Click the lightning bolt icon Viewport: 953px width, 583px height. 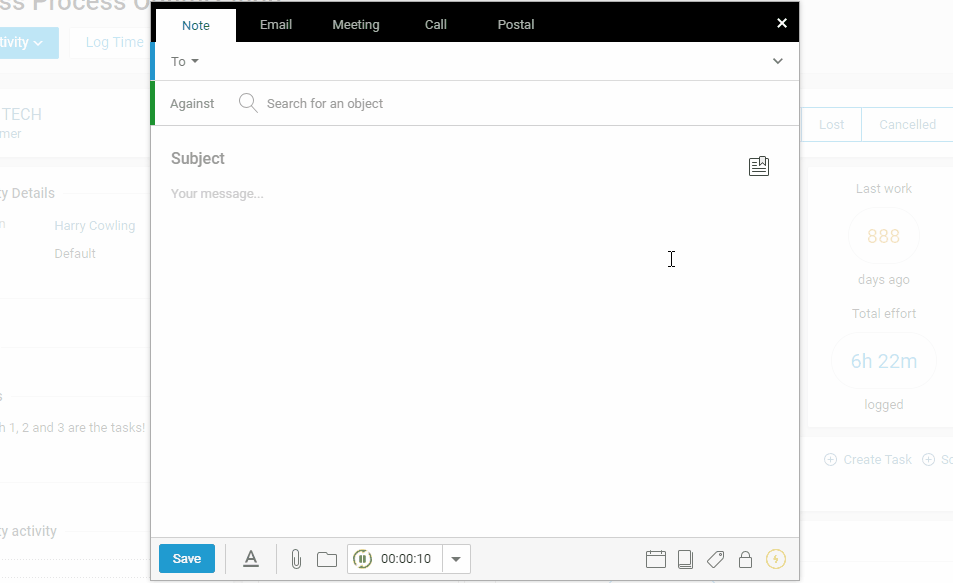776,559
